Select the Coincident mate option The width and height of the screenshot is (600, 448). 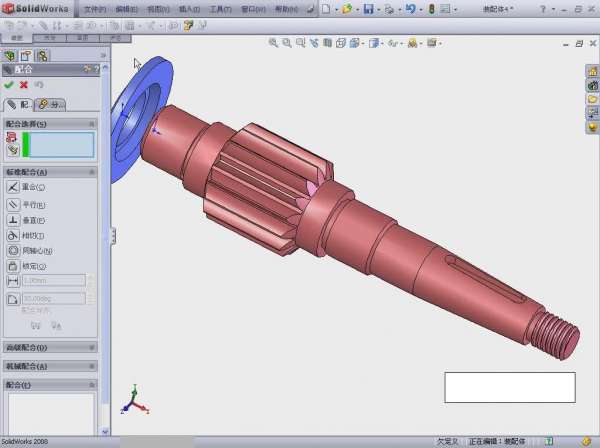(x=13, y=187)
